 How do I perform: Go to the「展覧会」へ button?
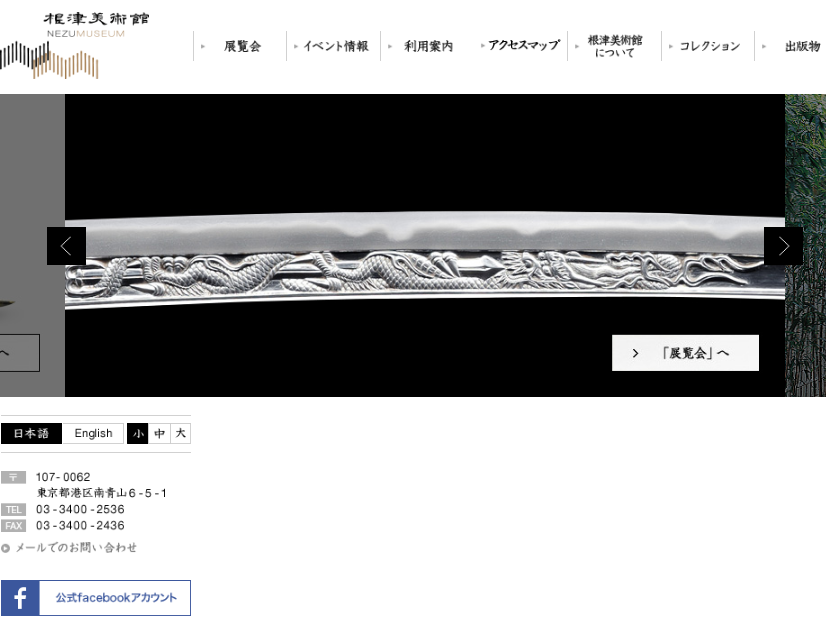tap(685, 353)
